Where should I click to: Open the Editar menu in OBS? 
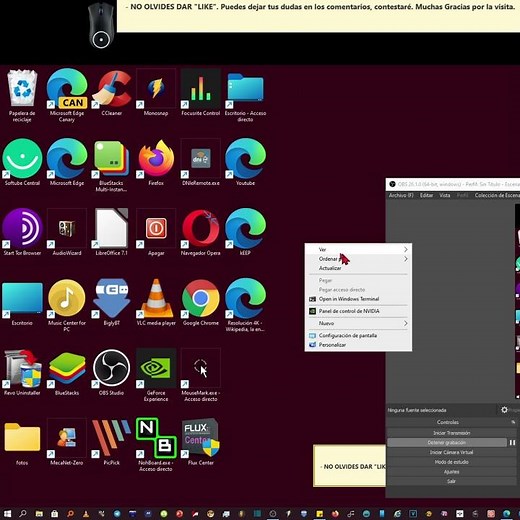[426, 195]
